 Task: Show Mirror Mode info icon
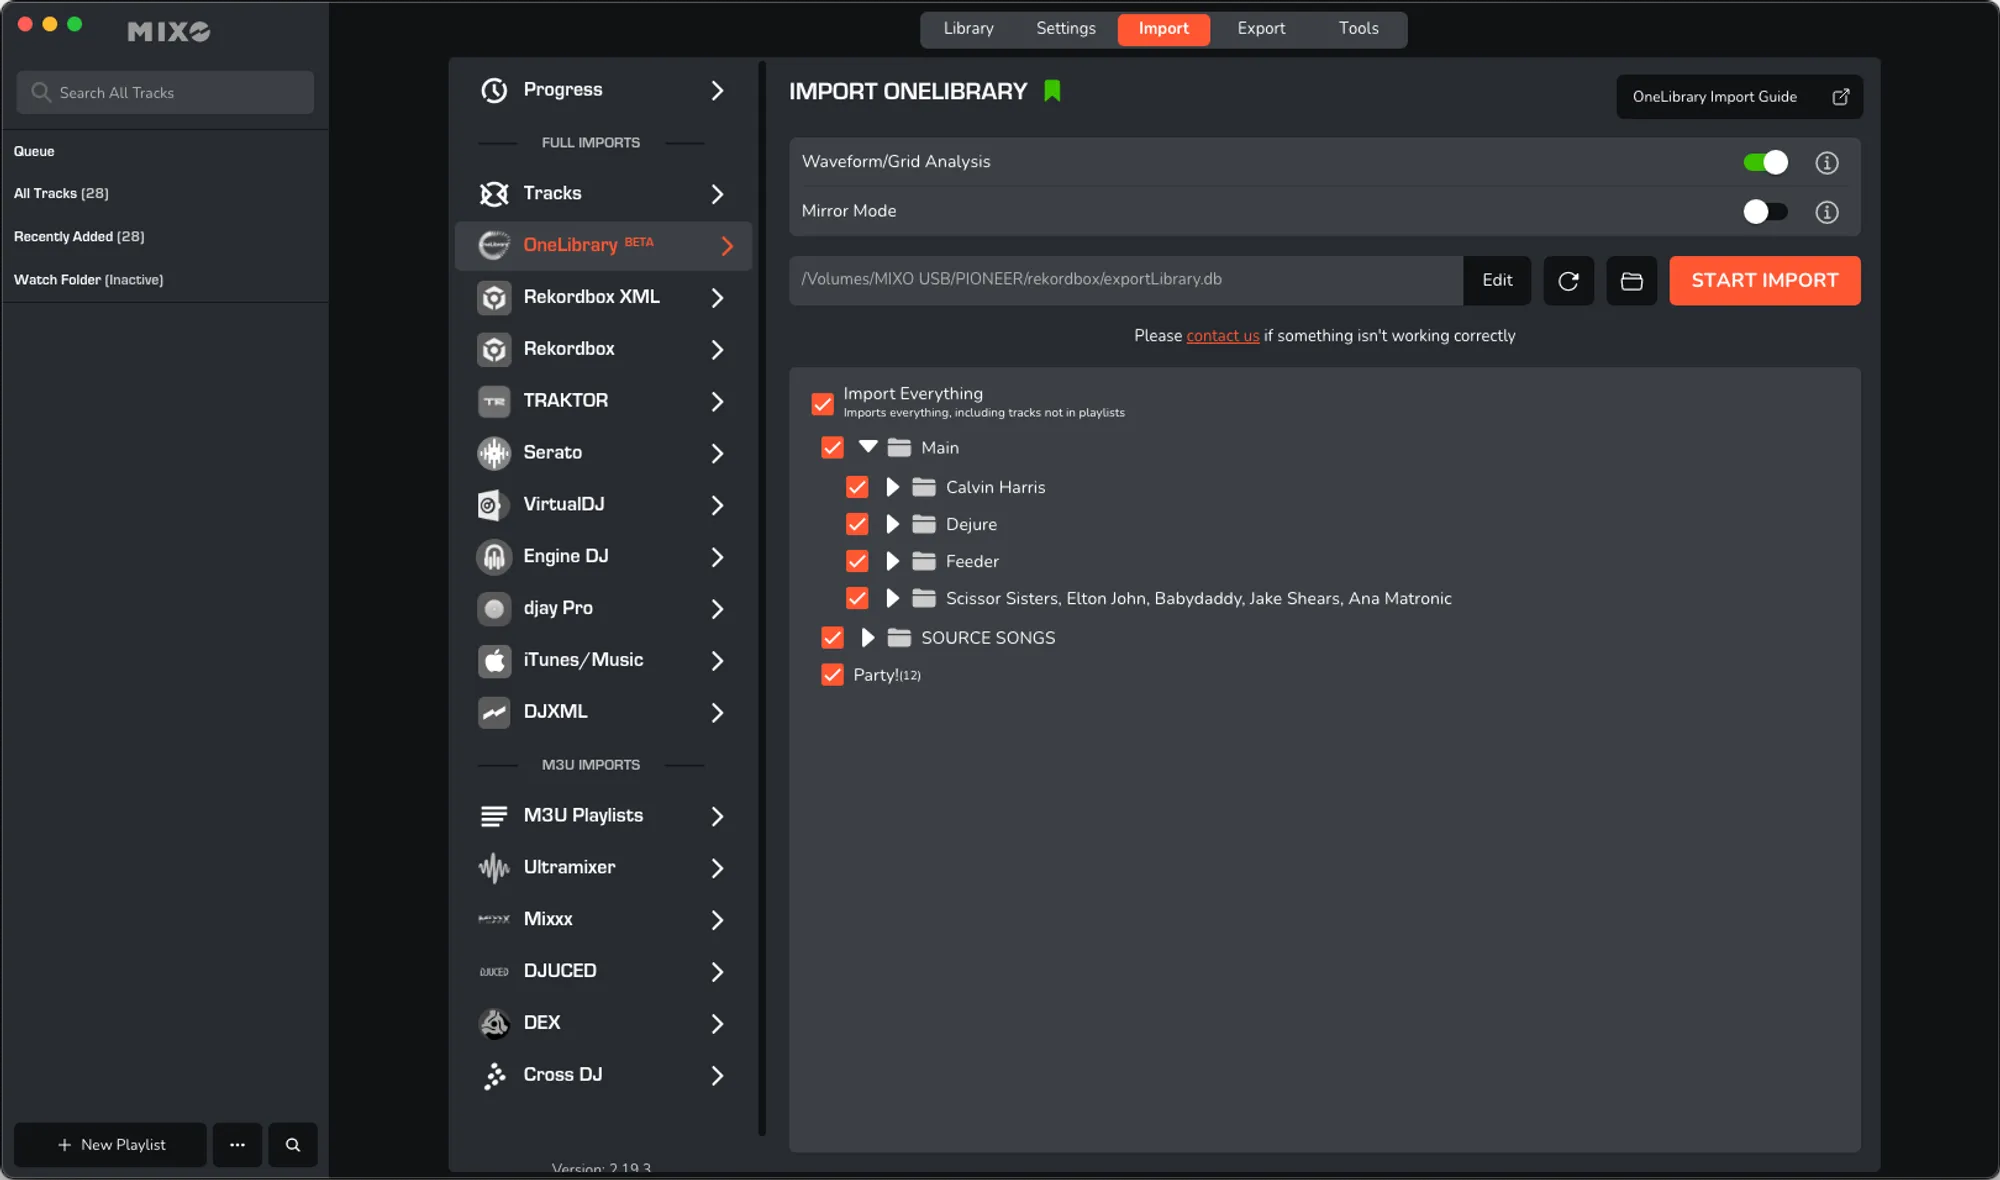(x=1827, y=212)
